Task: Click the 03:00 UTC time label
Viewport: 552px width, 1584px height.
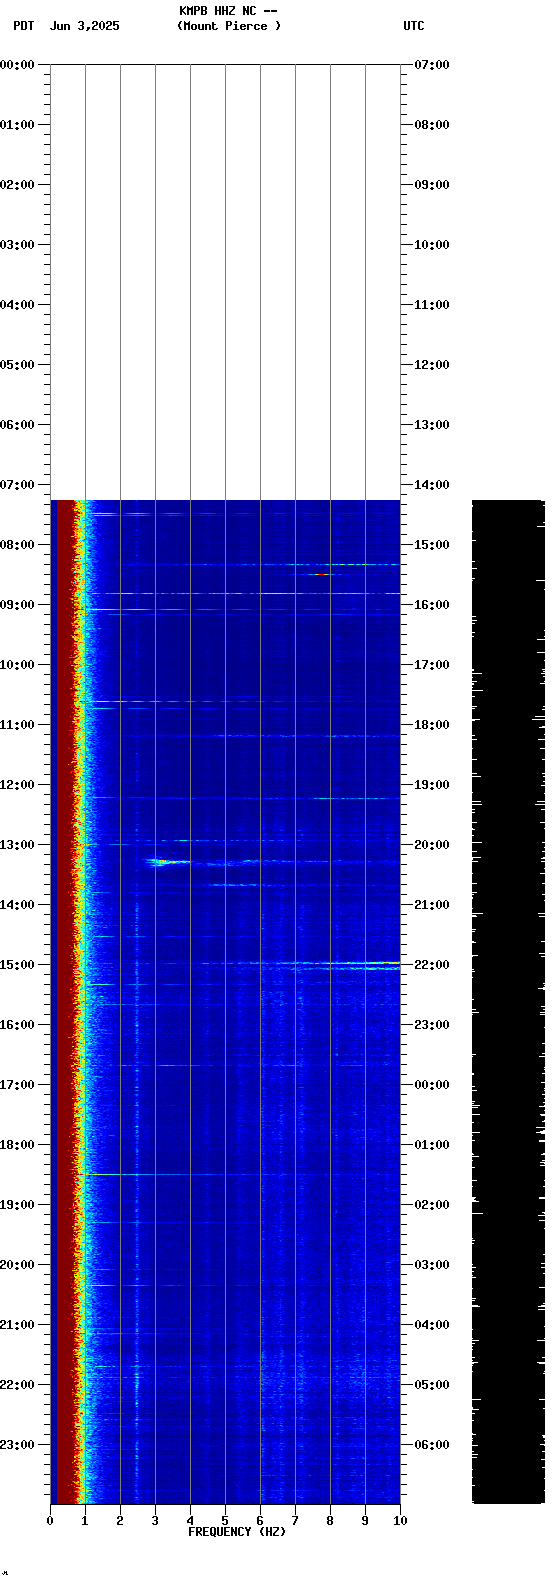Action: coord(432,1265)
